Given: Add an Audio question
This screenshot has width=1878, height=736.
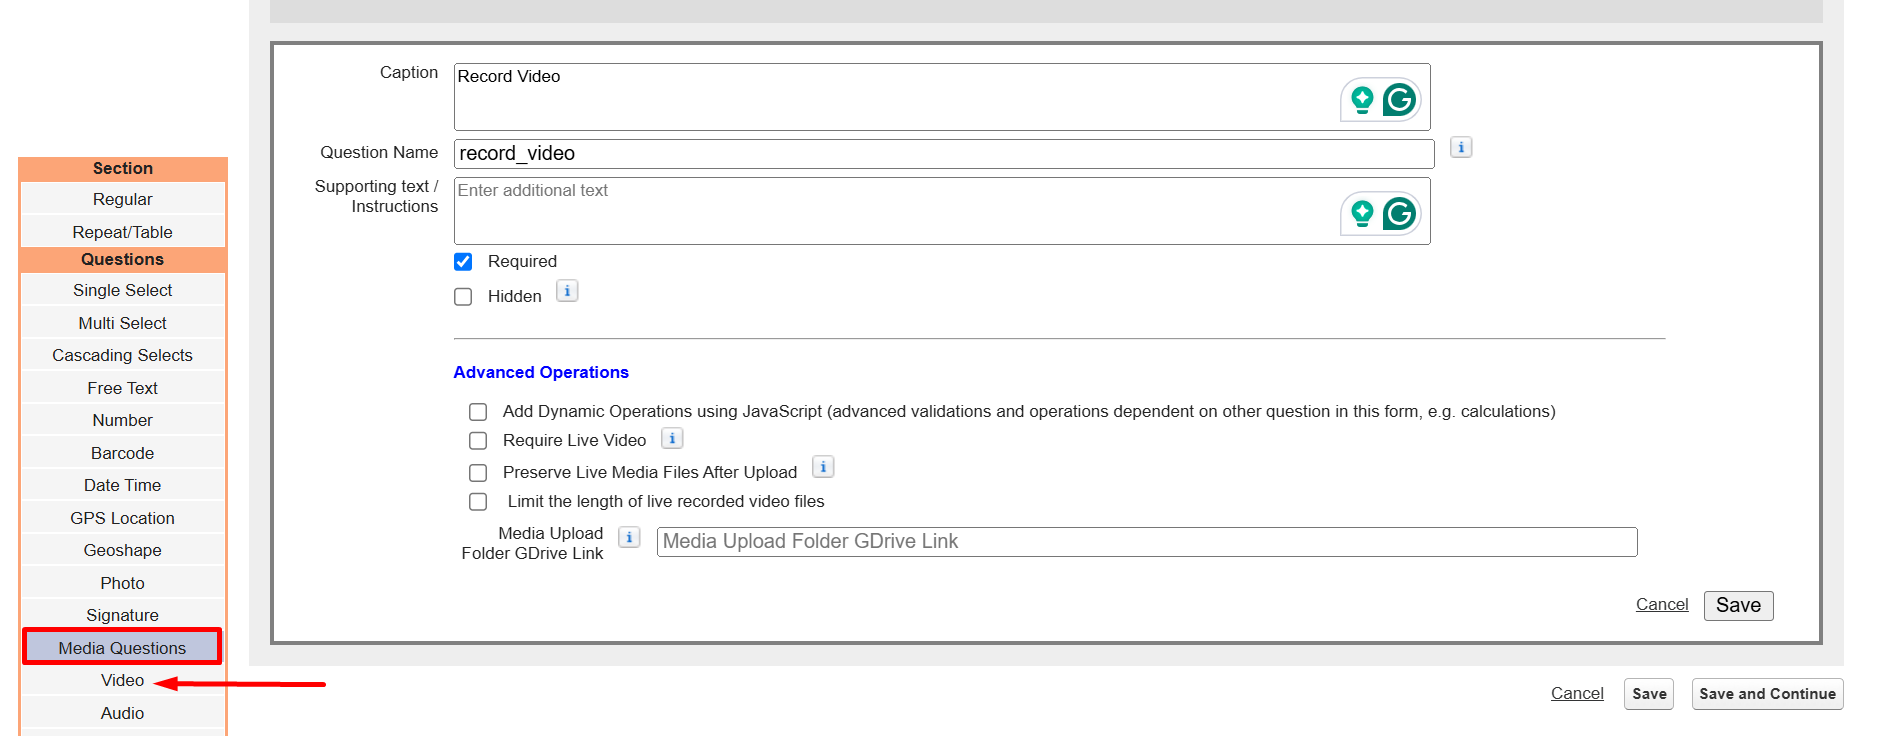Looking at the screenshot, I should (x=123, y=713).
